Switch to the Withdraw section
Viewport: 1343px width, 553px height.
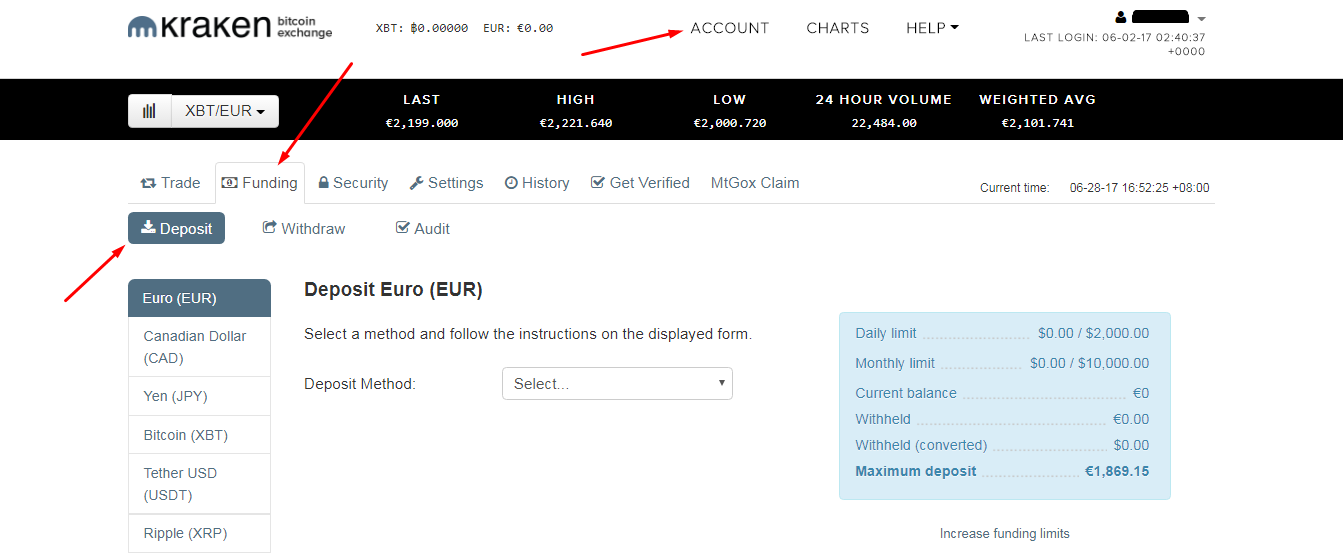(304, 228)
